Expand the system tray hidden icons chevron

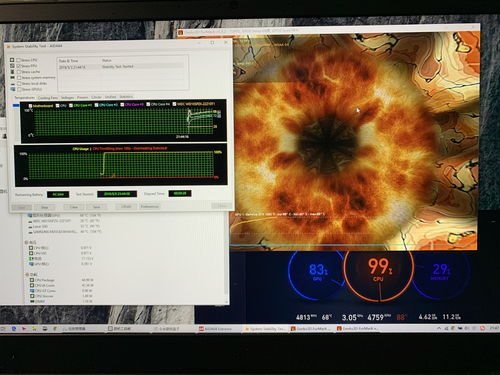[439, 329]
